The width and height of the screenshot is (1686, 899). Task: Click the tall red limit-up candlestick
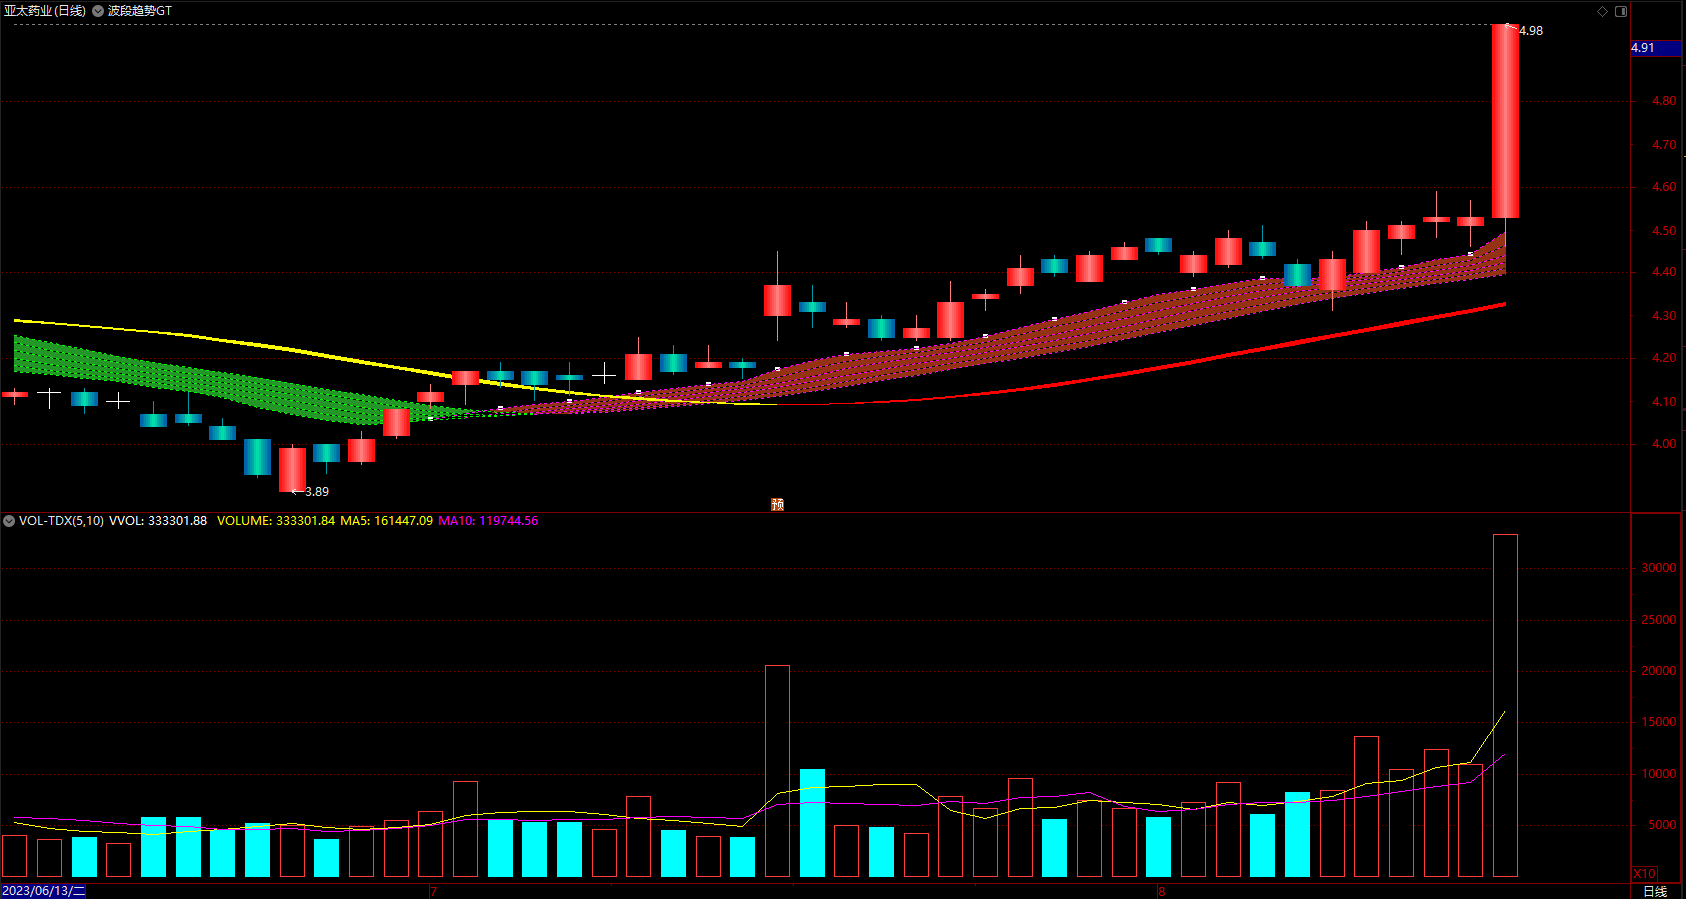pos(1505,121)
